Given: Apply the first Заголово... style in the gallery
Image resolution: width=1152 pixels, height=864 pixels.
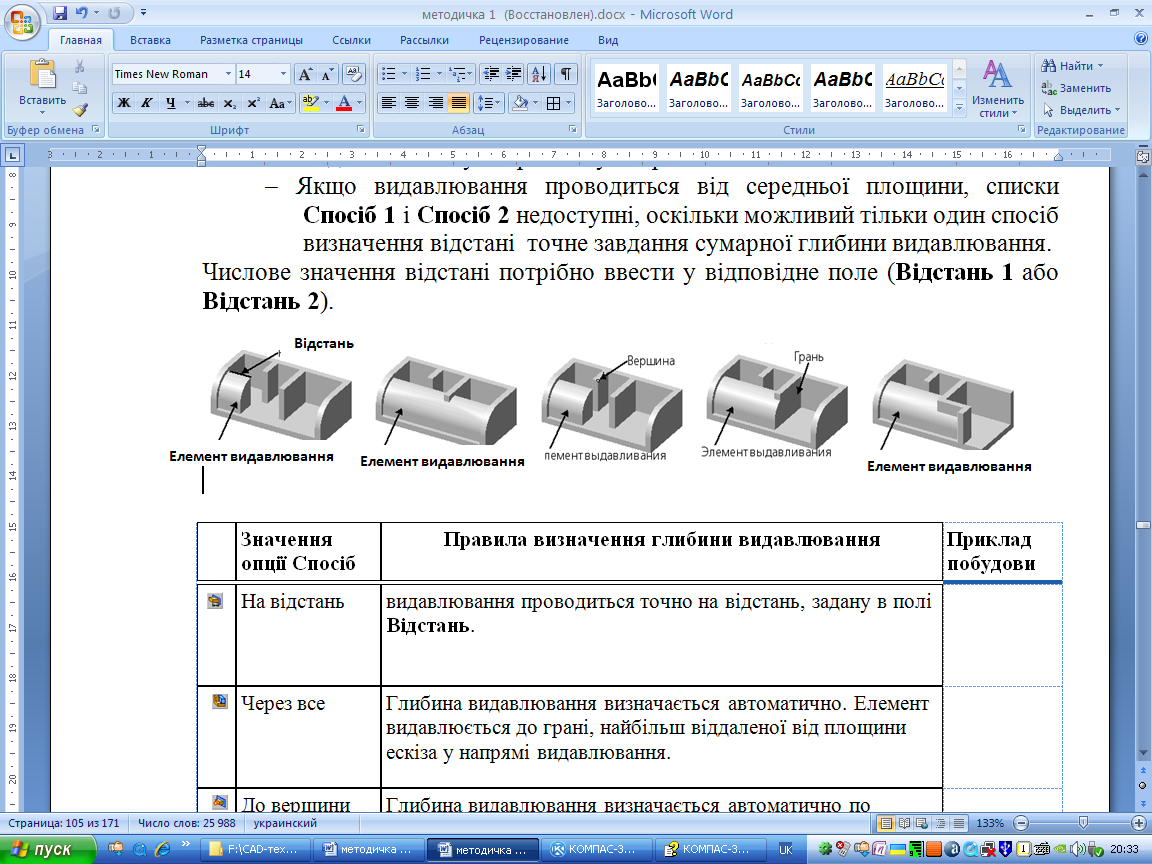Looking at the screenshot, I should (626, 87).
